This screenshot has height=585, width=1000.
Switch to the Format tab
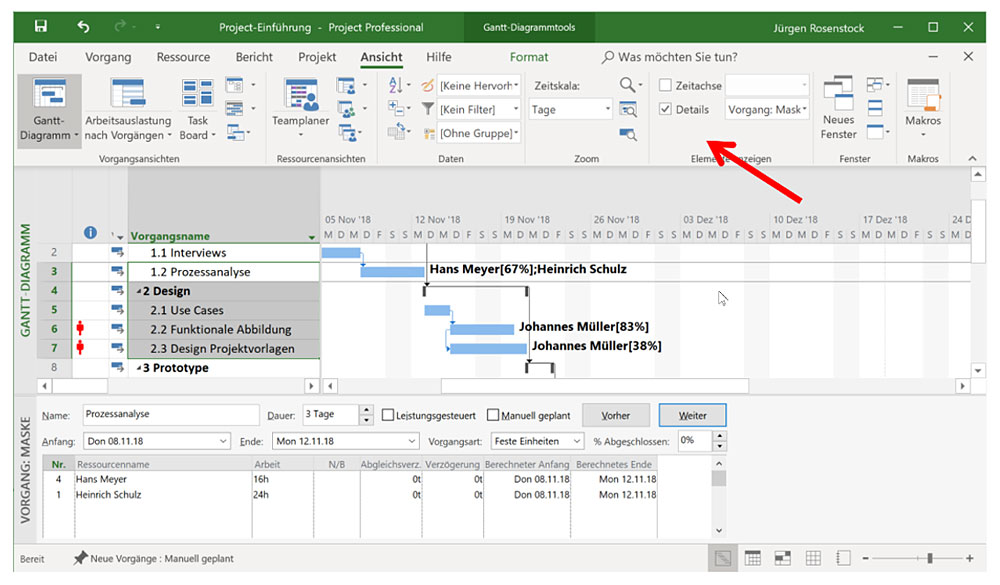[x=529, y=57]
